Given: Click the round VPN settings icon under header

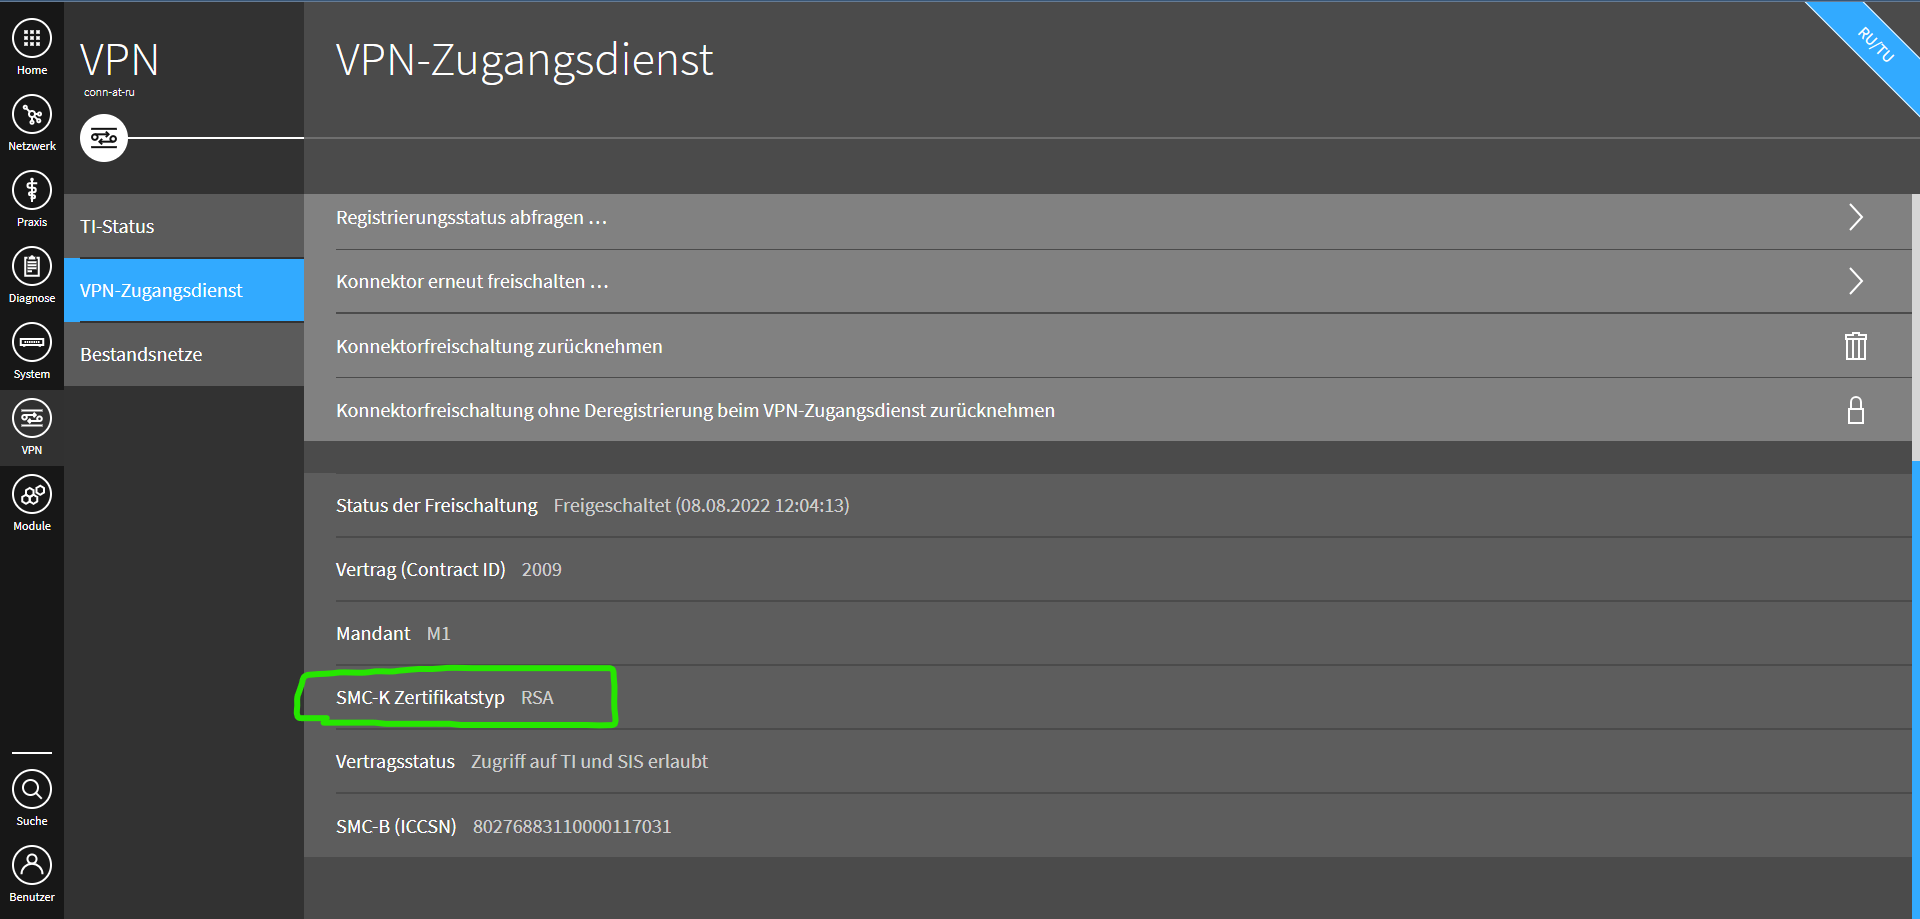Looking at the screenshot, I should pyautogui.click(x=104, y=138).
